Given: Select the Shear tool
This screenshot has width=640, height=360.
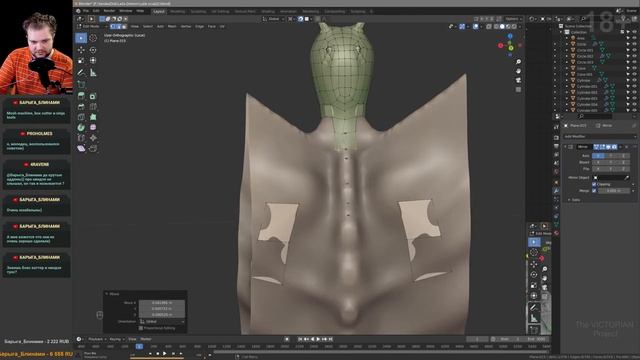Looking at the screenshot, I should pos(81,148).
